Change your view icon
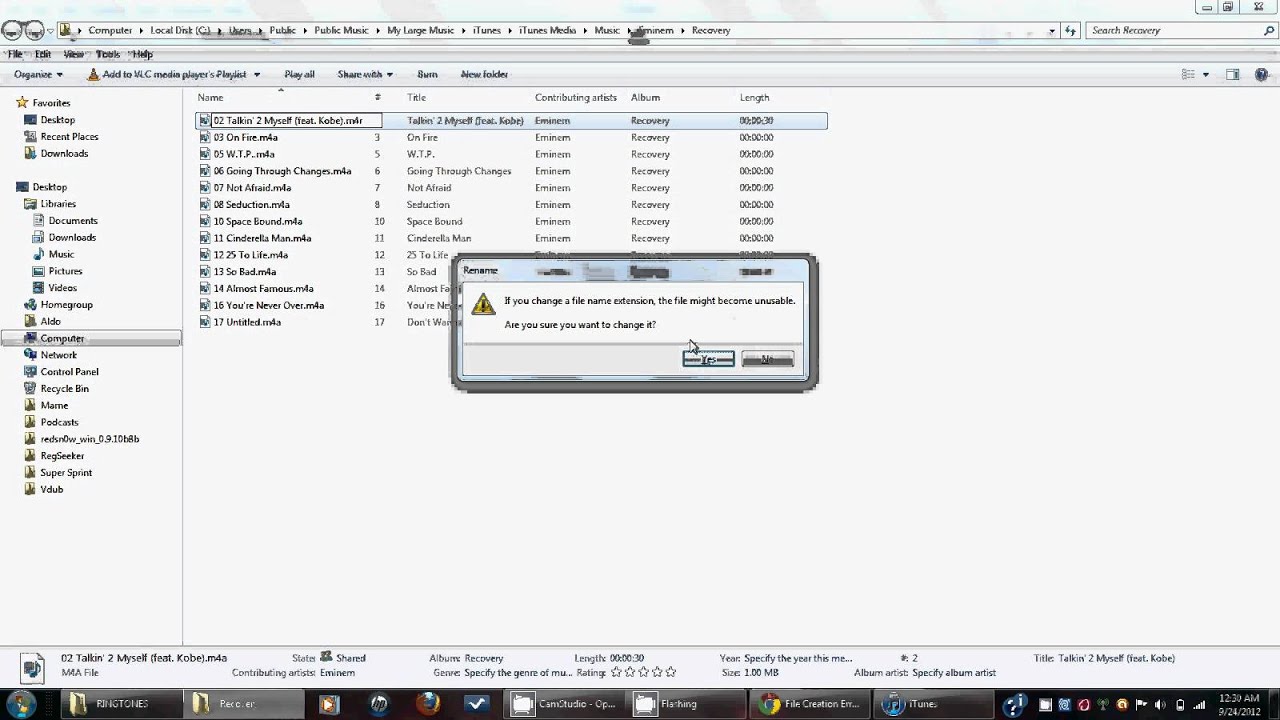The width and height of the screenshot is (1280, 720). (x=1188, y=75)
